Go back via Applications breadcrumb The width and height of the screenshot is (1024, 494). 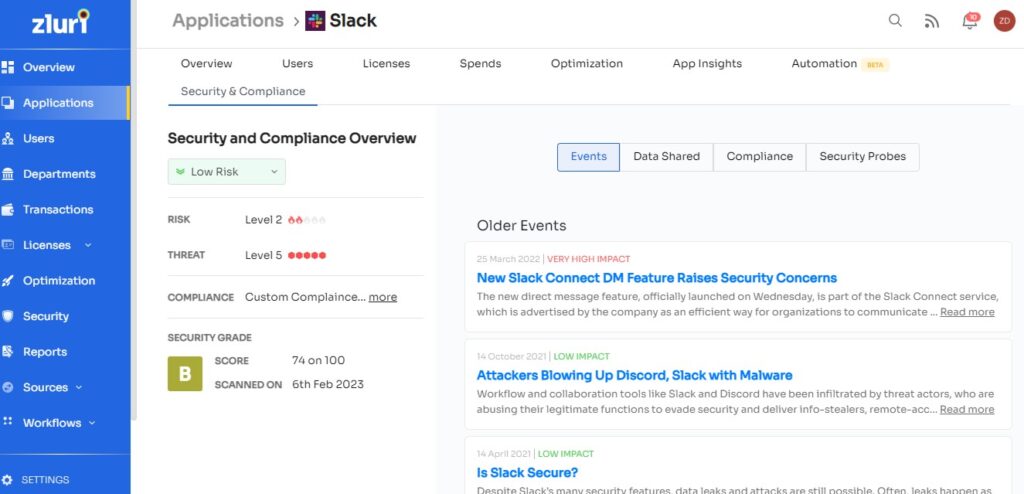(228, 21)
